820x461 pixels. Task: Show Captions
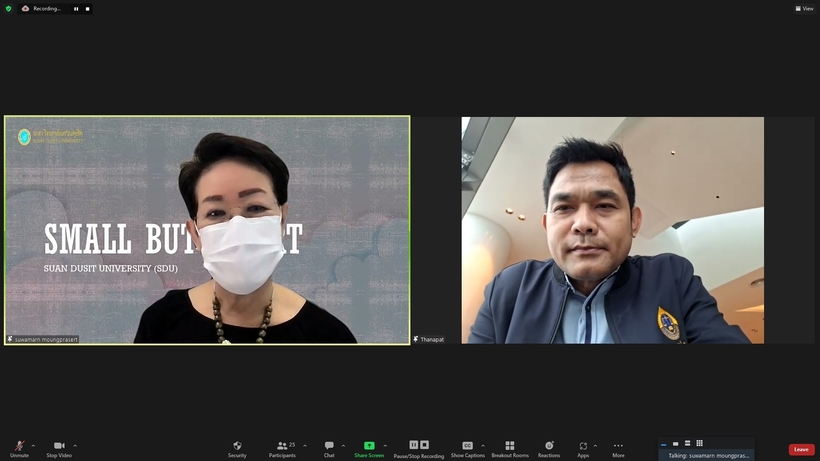[x=468, y=448]
